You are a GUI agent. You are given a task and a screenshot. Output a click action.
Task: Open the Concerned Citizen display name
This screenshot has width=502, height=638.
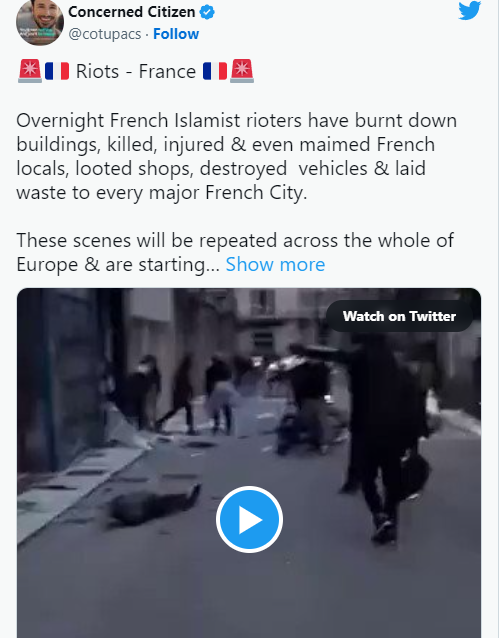pyautogui.click(x=131, y=12)
